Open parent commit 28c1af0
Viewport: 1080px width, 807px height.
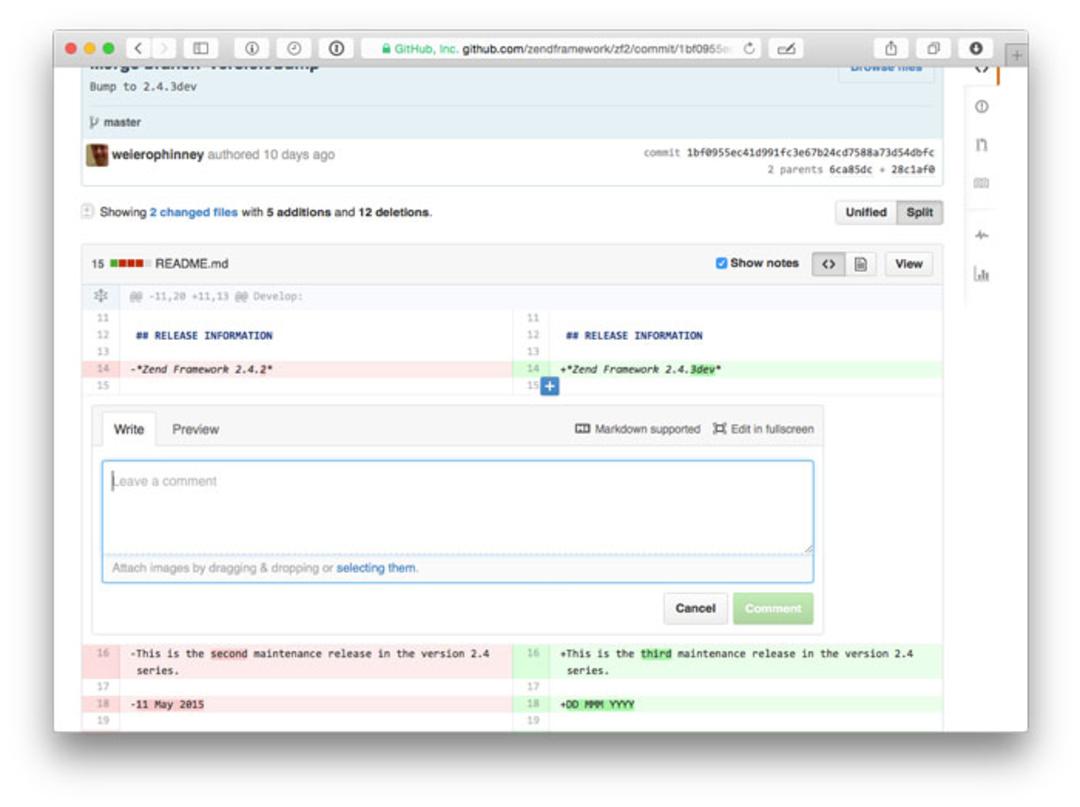(913, 169)
